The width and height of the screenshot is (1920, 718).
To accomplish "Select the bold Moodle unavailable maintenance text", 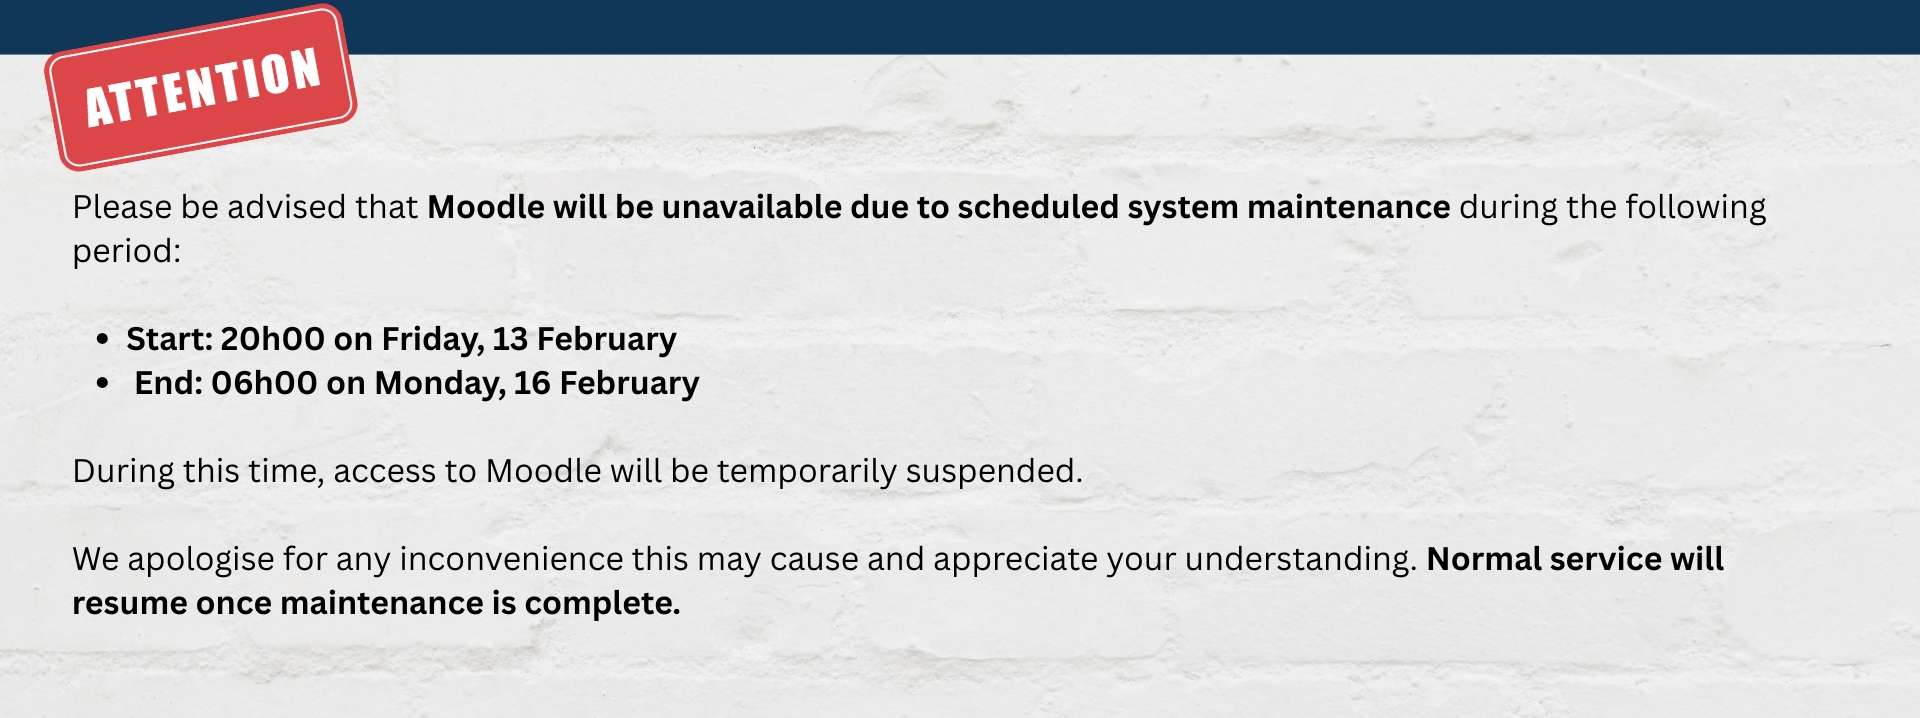I will (938, 207).
